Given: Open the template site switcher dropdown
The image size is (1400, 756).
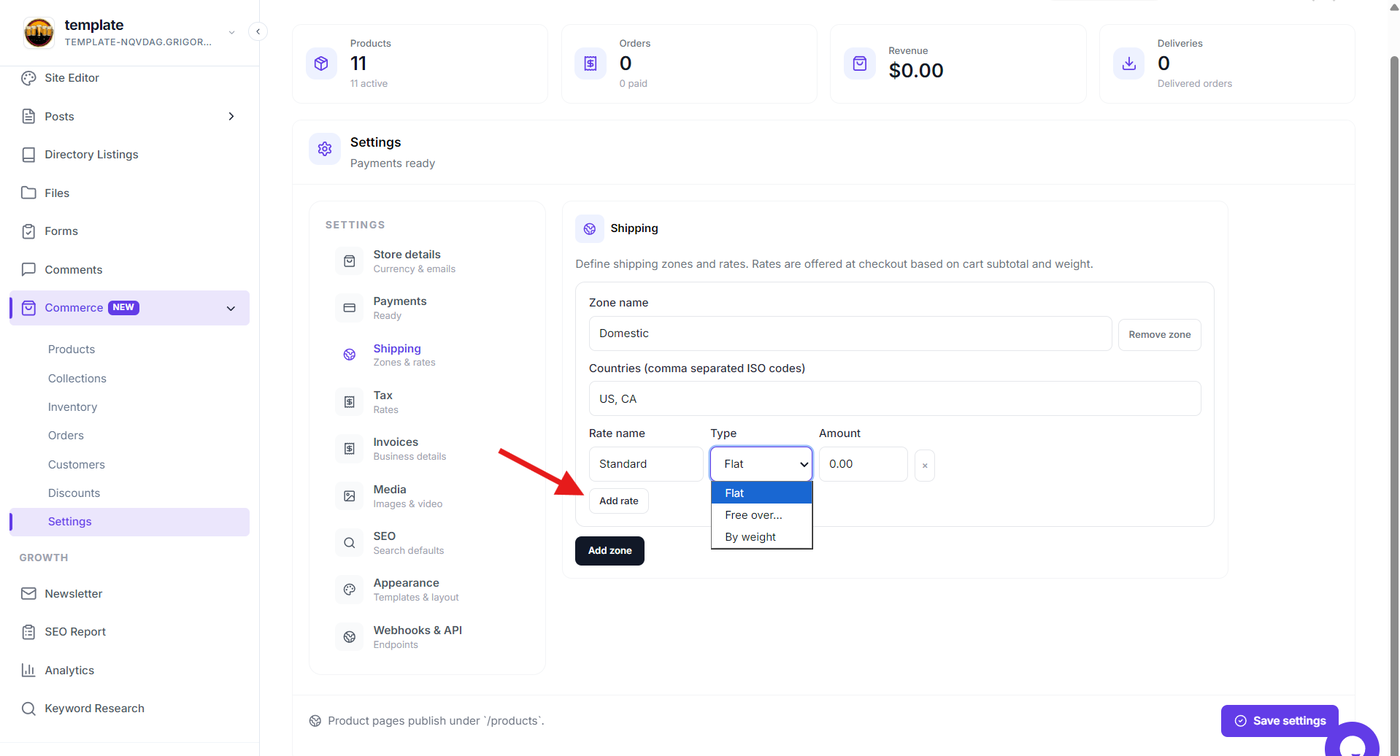Looking at the screenshot, I should coord(231,33).
